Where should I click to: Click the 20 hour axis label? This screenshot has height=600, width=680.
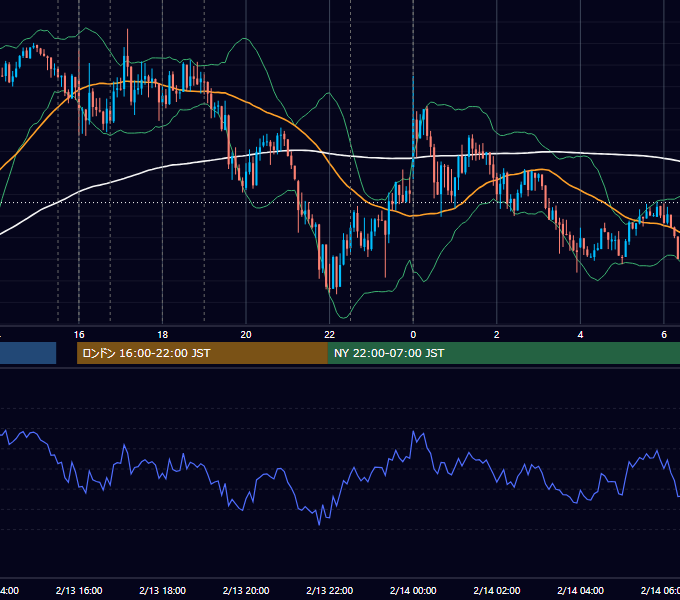click(x=246, y=335)
